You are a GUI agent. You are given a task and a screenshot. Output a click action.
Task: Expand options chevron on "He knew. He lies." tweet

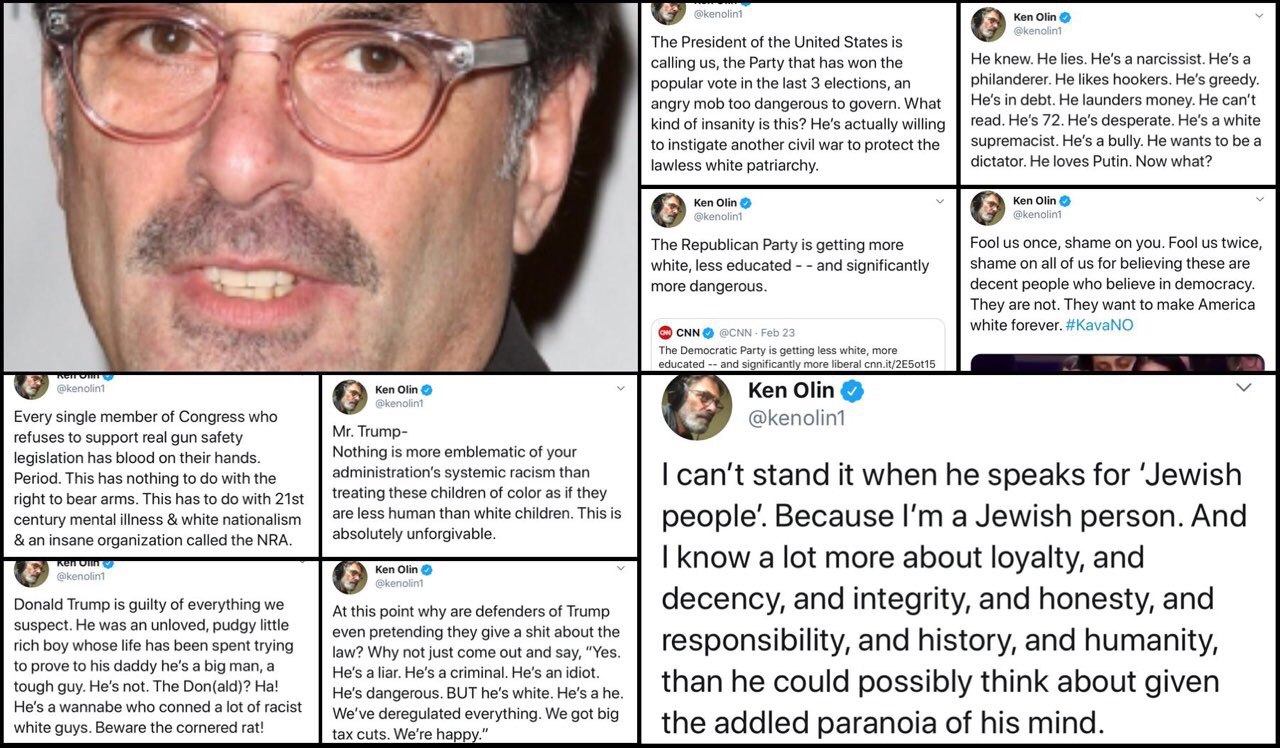[x=1258, y=16]
